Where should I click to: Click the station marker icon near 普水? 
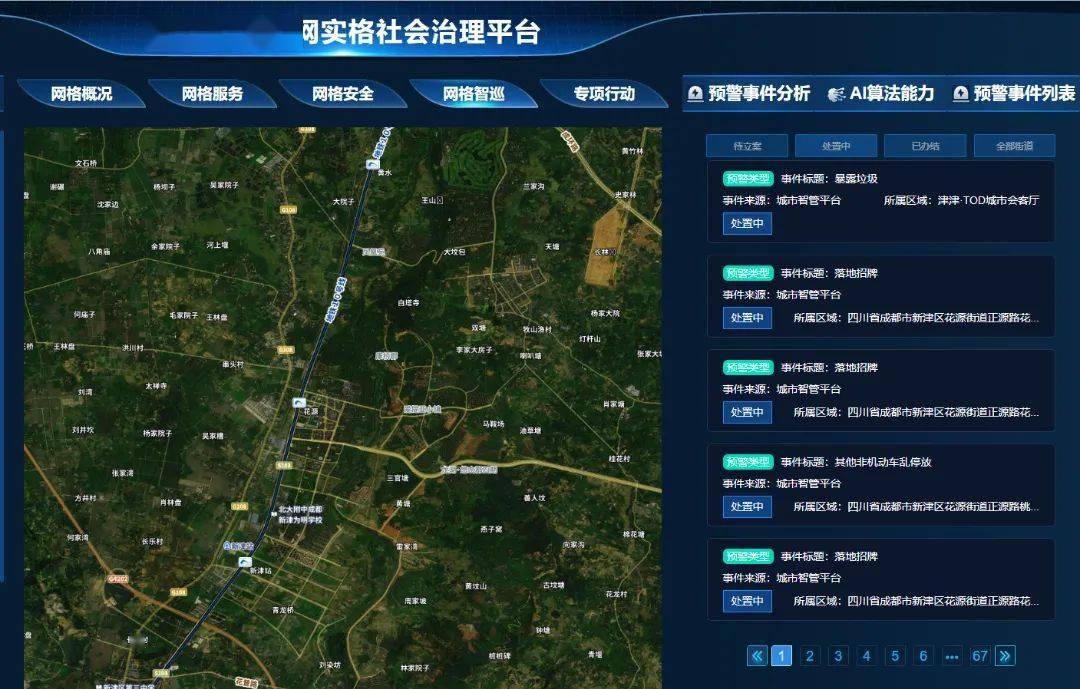pyautogui.click(x=373, y=163)
